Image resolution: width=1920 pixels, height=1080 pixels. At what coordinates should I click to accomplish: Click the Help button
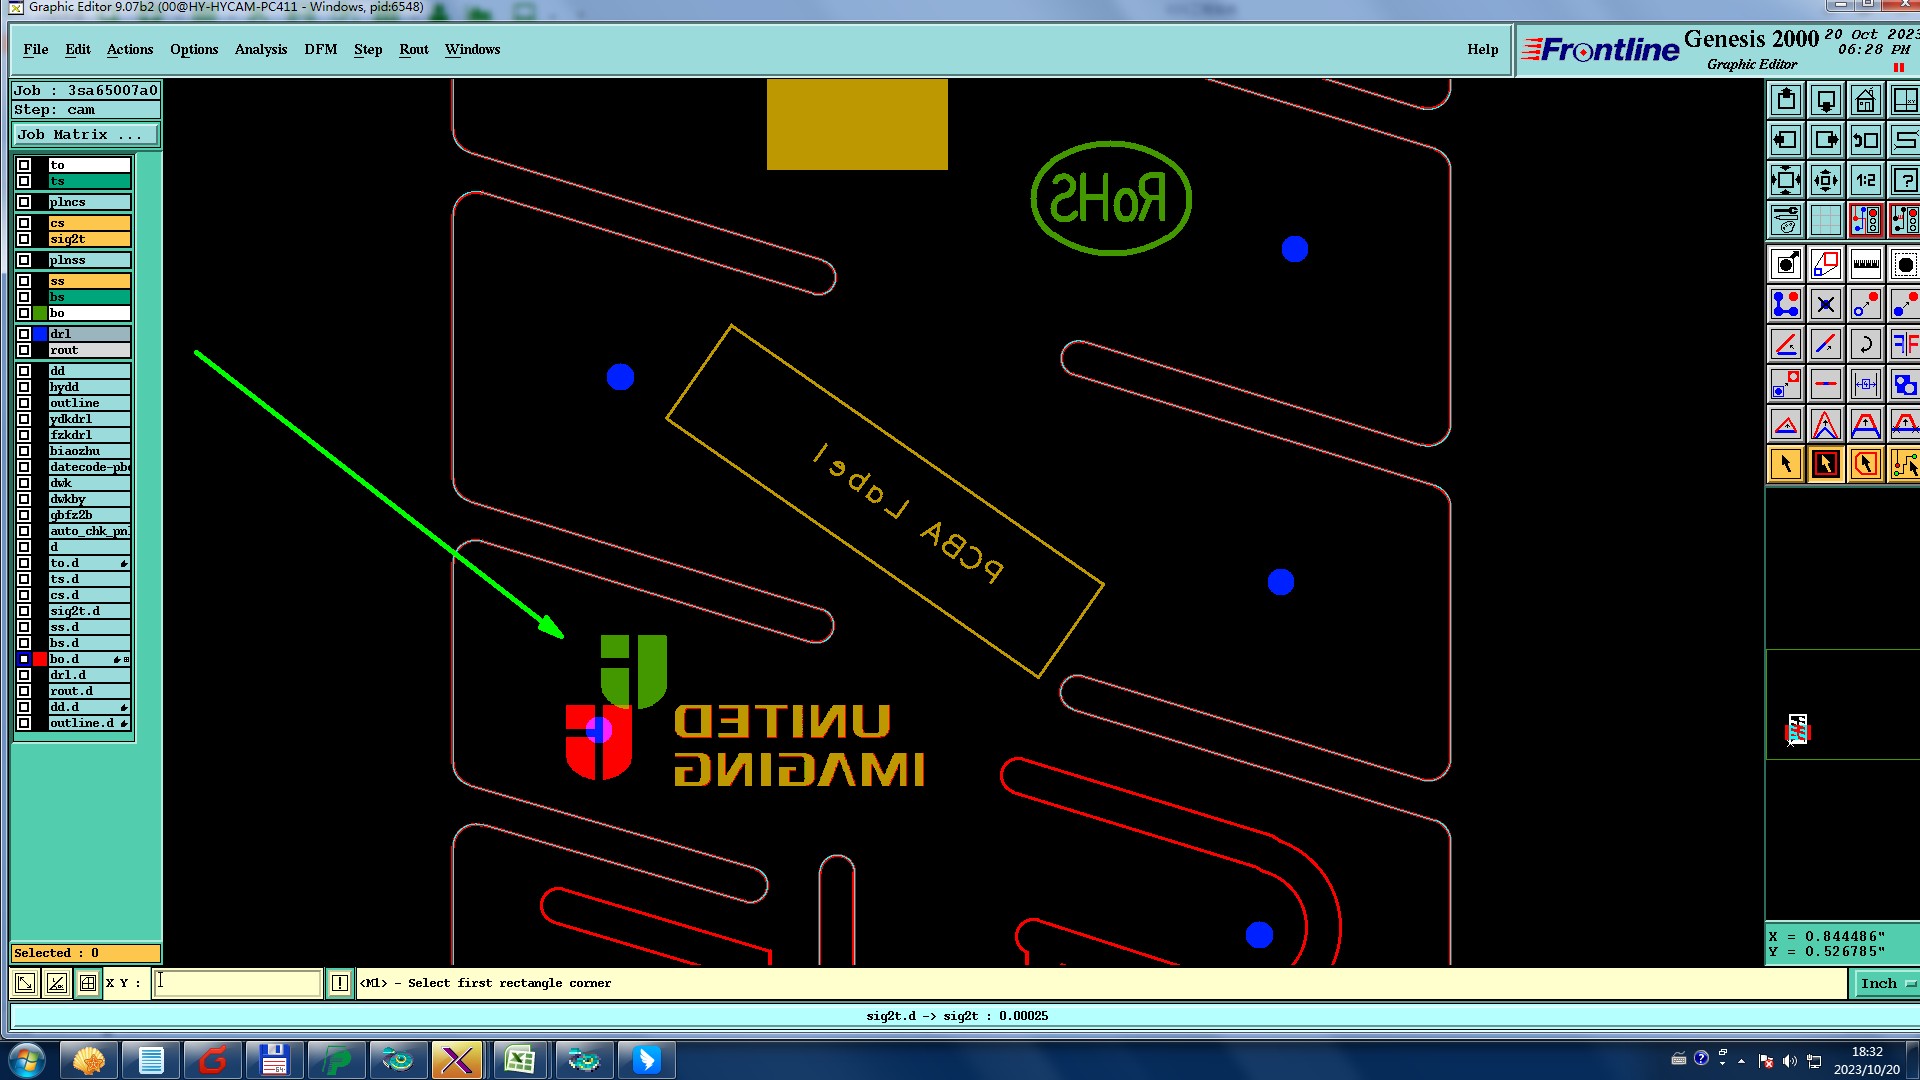coord(1482,49)
